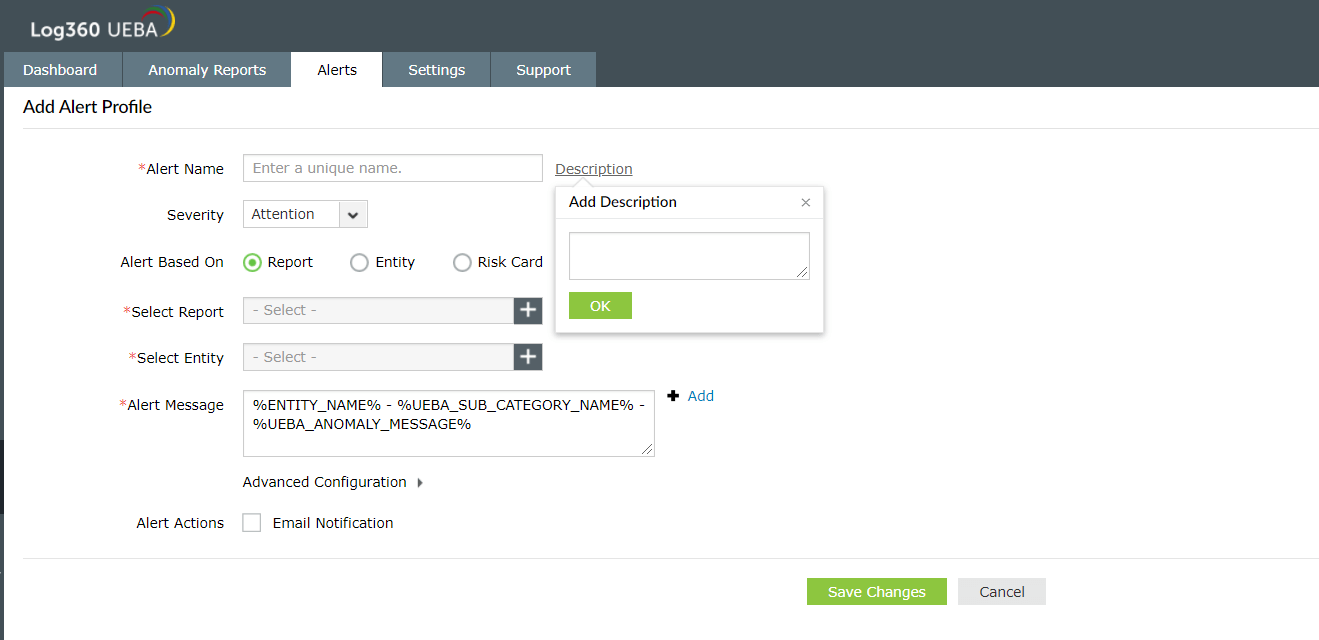Click the plus icon beside Select Report
Image resolution: width=1319 pixels, height=640 pixels.
[528, 311]
